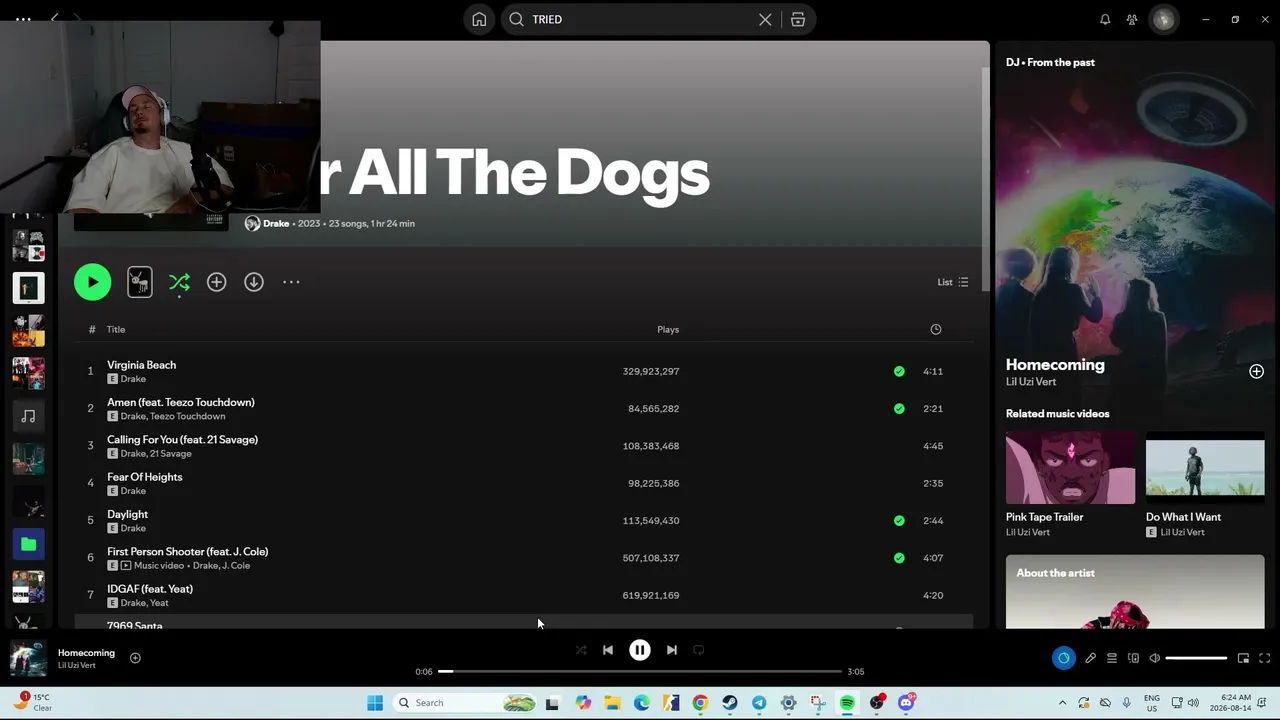
Task: Open the lyrics microphone icon
Action: (x=1090, y=658)
